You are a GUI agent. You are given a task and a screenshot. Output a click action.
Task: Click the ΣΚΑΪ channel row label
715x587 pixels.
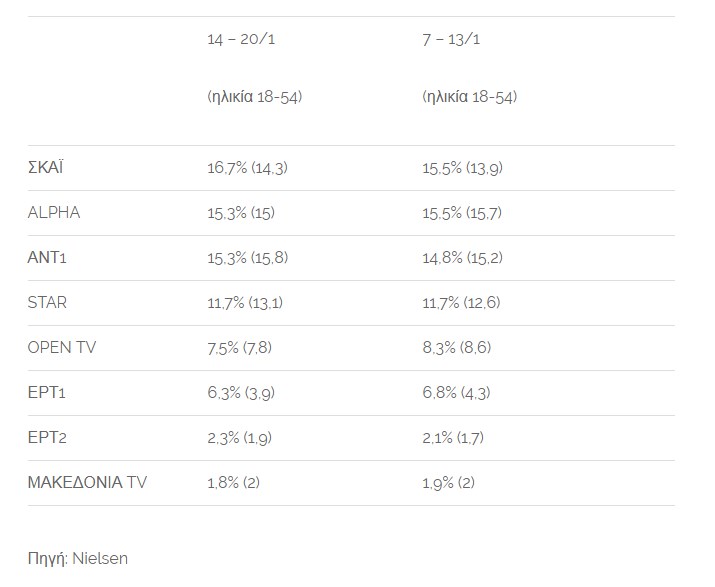click(x=45, y=167)
